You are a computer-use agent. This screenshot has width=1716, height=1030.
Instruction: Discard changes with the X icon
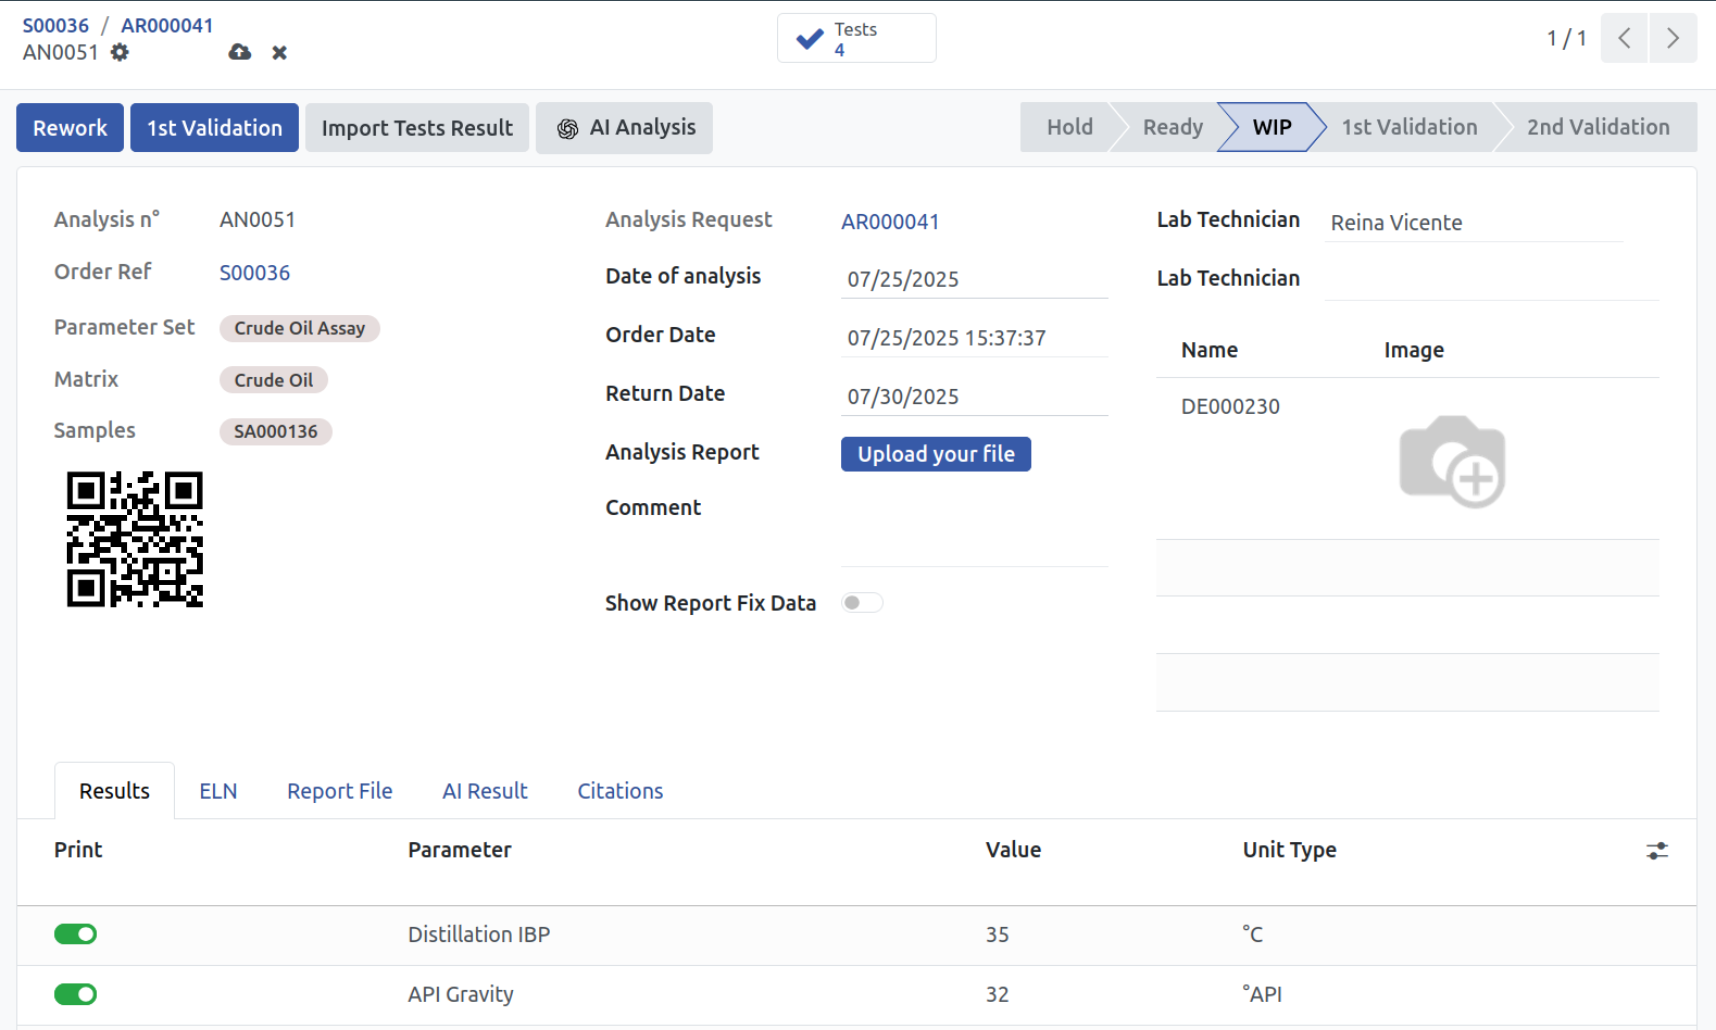pyautogui.click(x=280, y=53)
